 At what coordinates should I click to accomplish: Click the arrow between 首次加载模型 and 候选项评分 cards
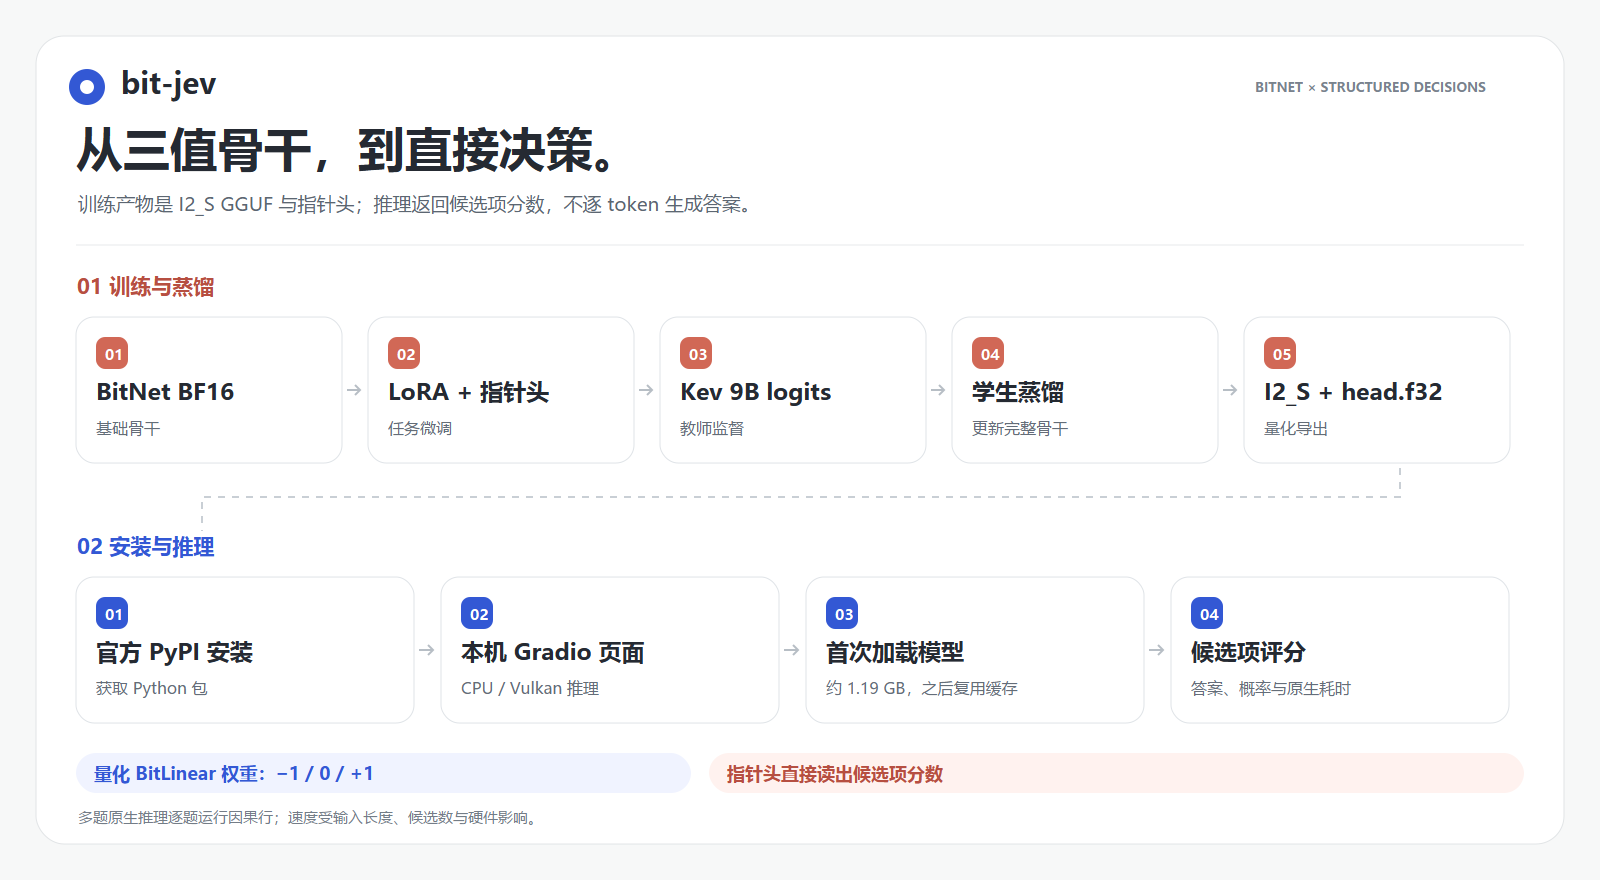[1157, 650]
